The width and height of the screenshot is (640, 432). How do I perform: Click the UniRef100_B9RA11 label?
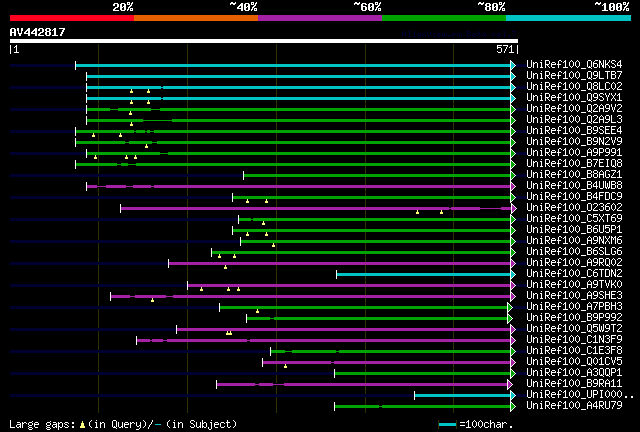574,384
